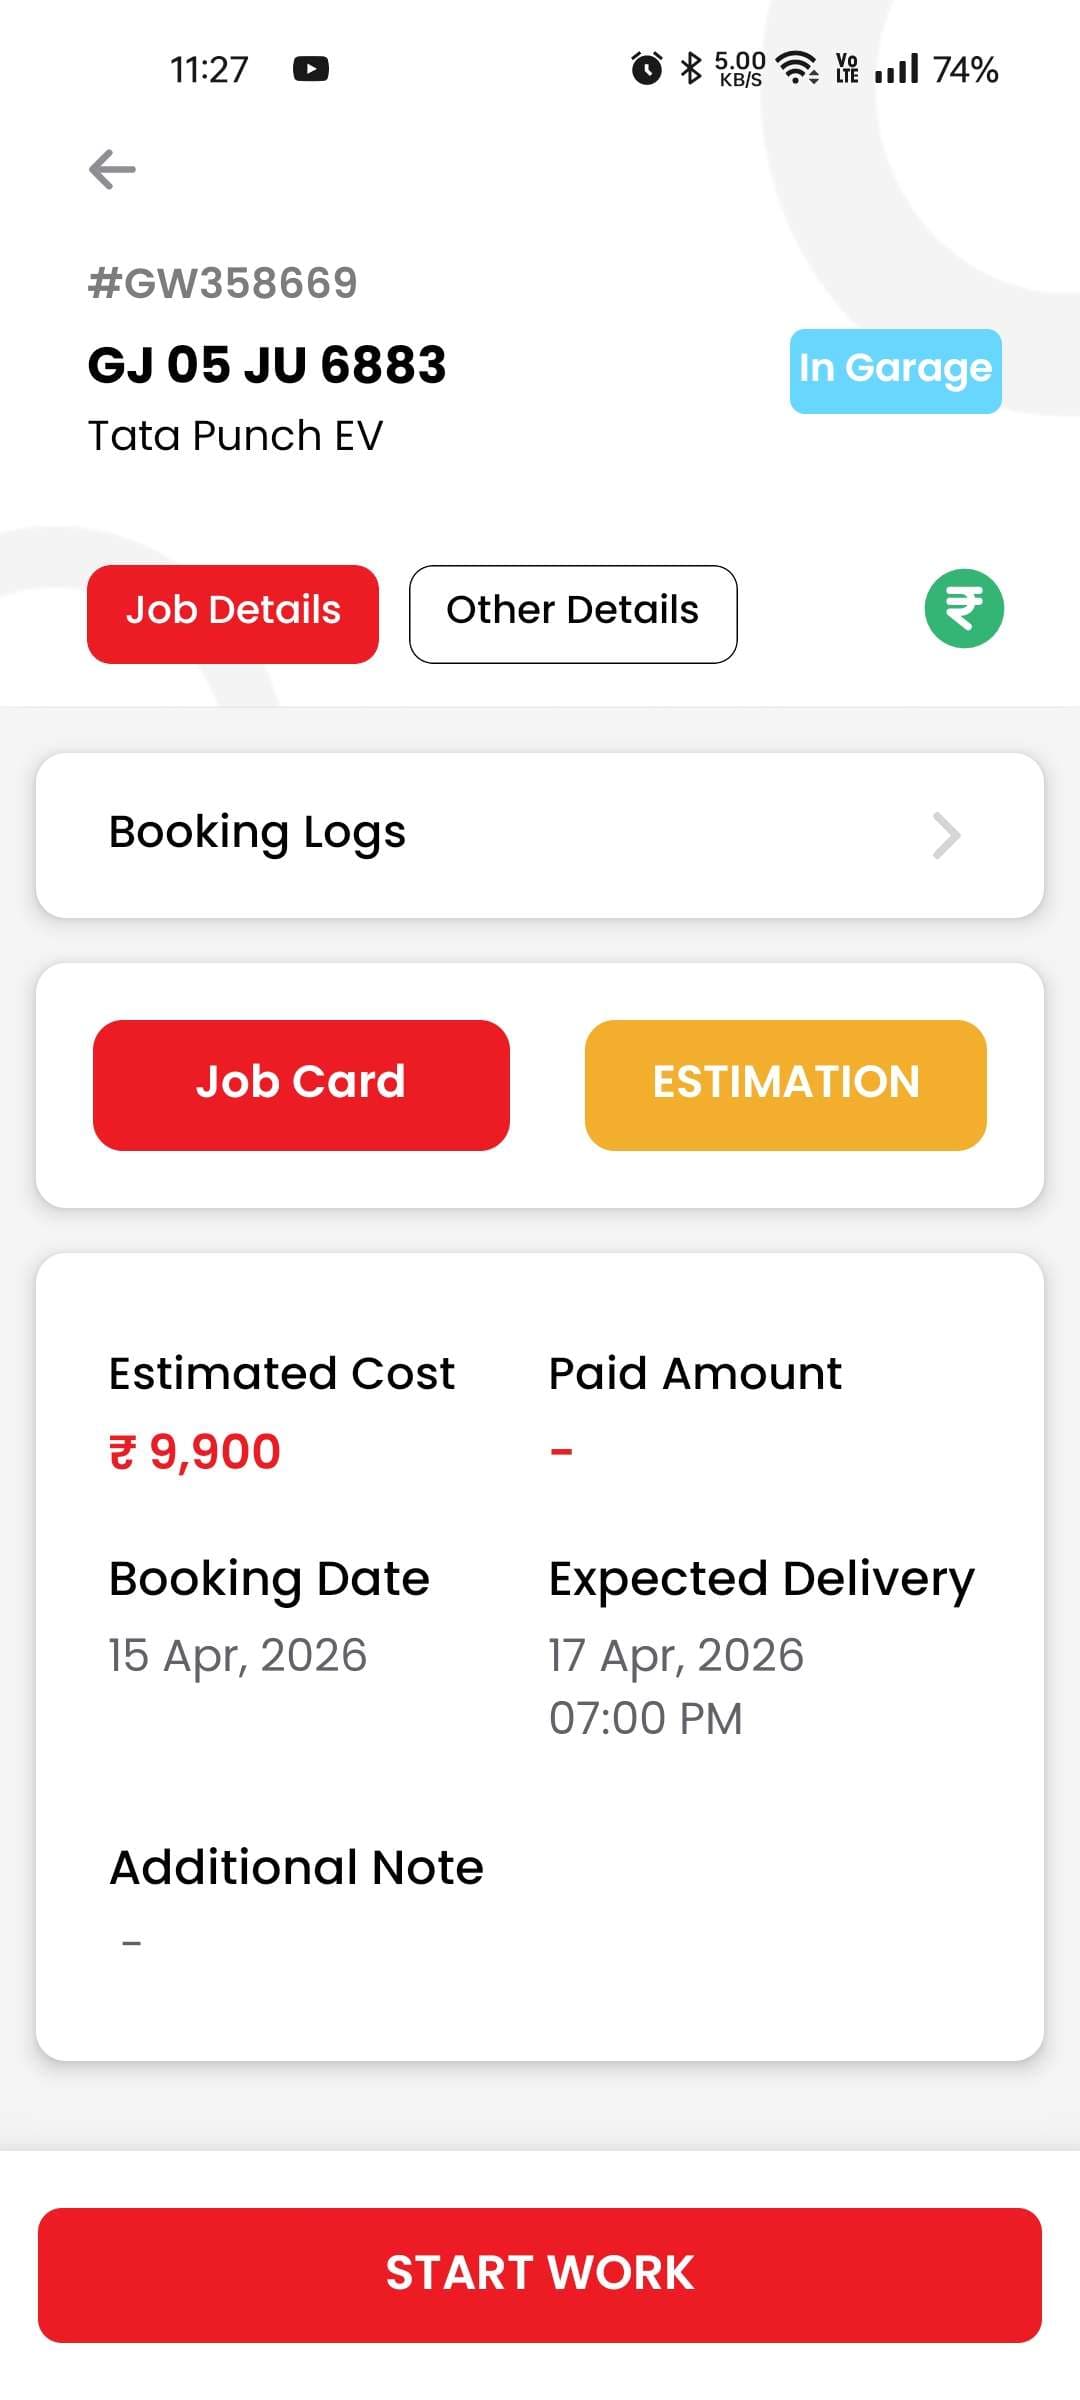Tap the In Garage status badge
The image size is (1080, 2400).
point(895,371)
